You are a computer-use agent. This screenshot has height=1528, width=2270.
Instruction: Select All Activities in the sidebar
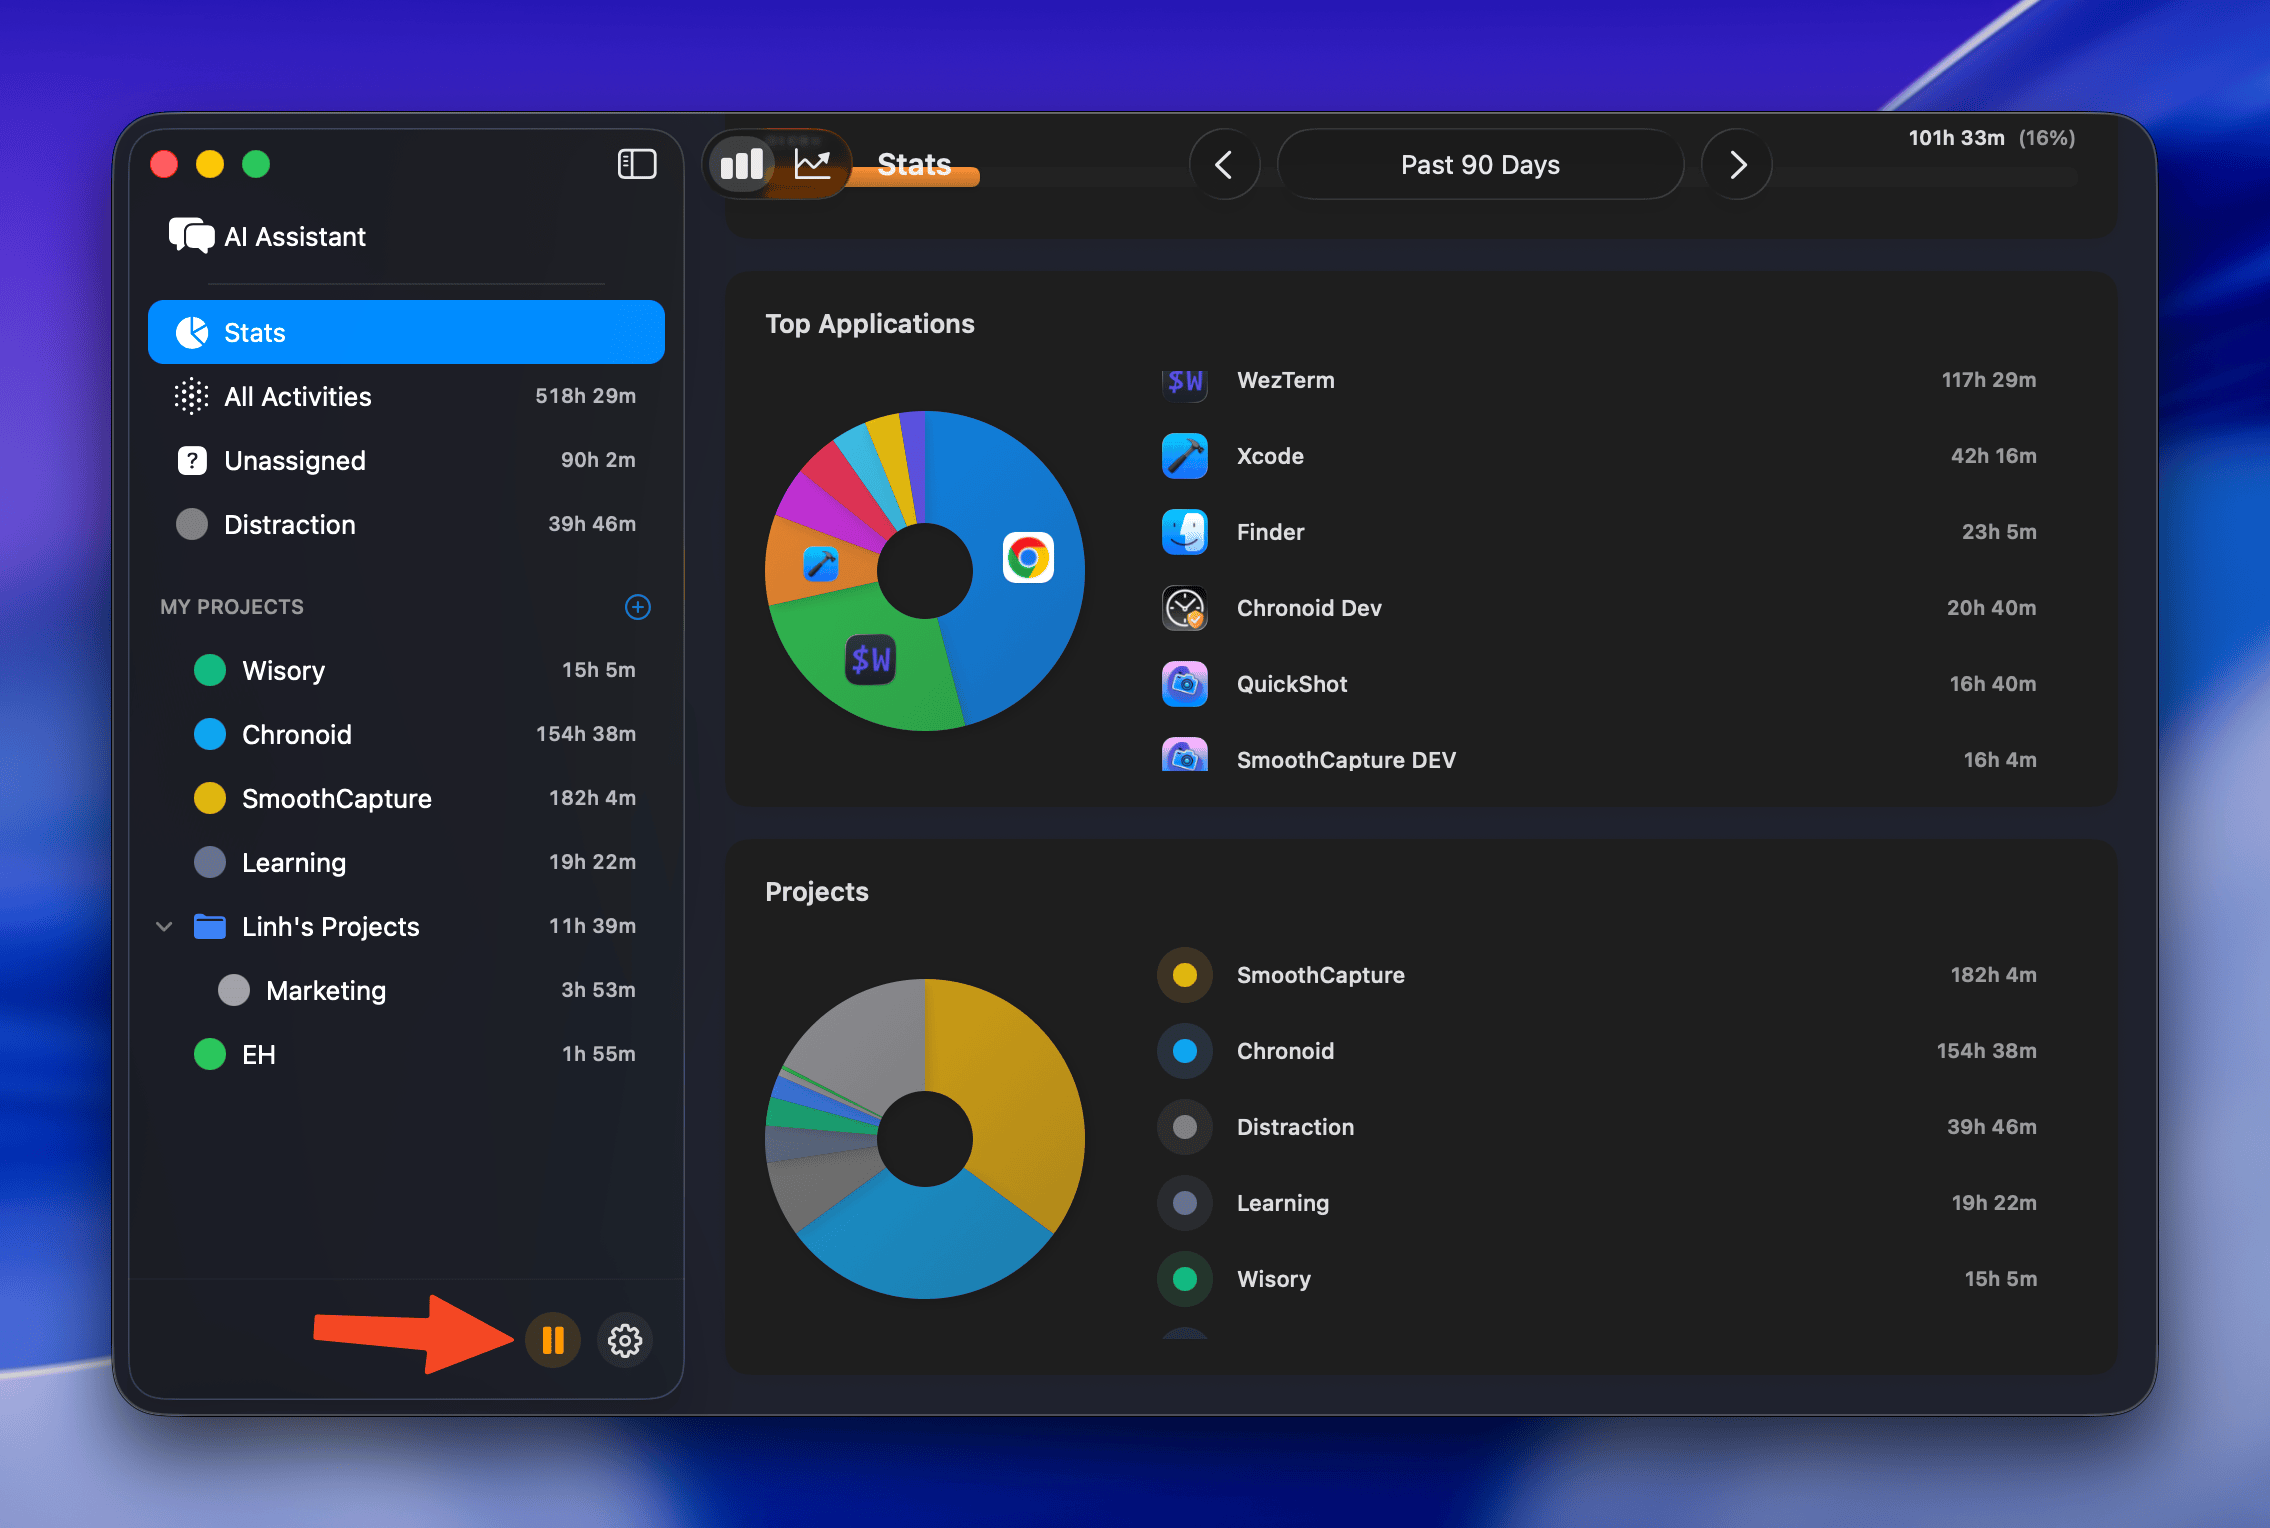click(x=298, y=397)
